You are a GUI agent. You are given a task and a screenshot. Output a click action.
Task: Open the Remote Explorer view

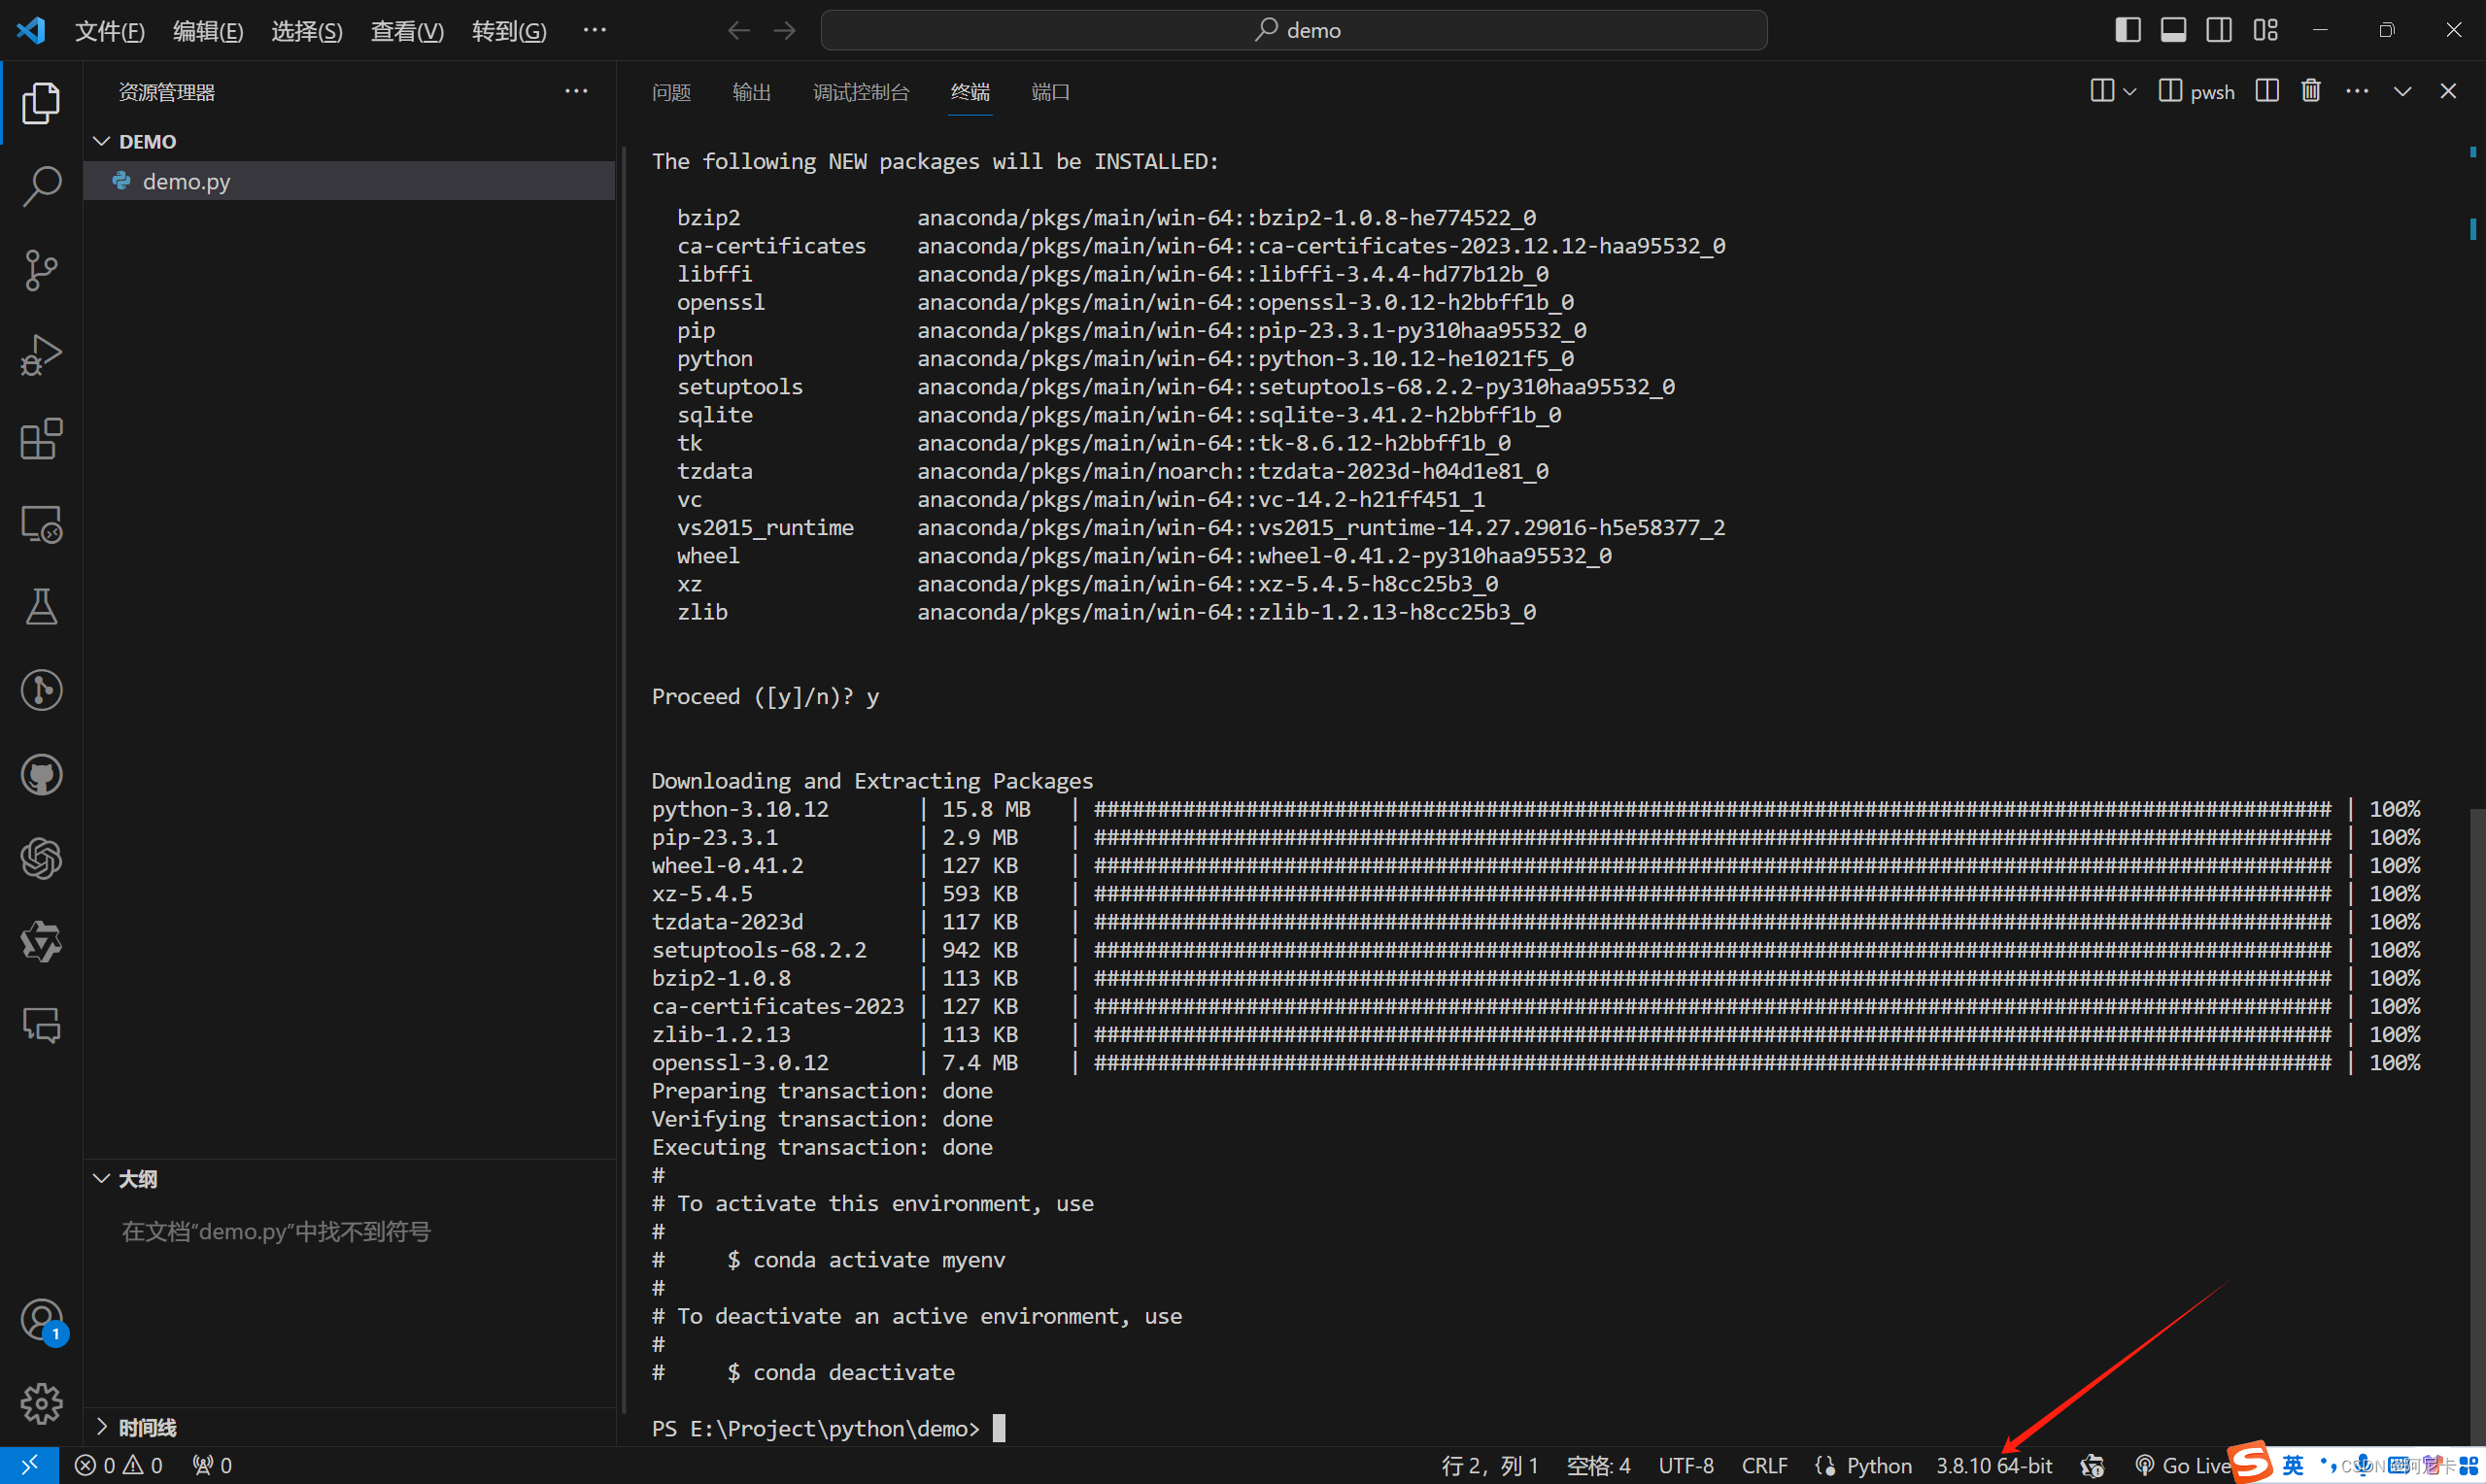coord(41,523)
